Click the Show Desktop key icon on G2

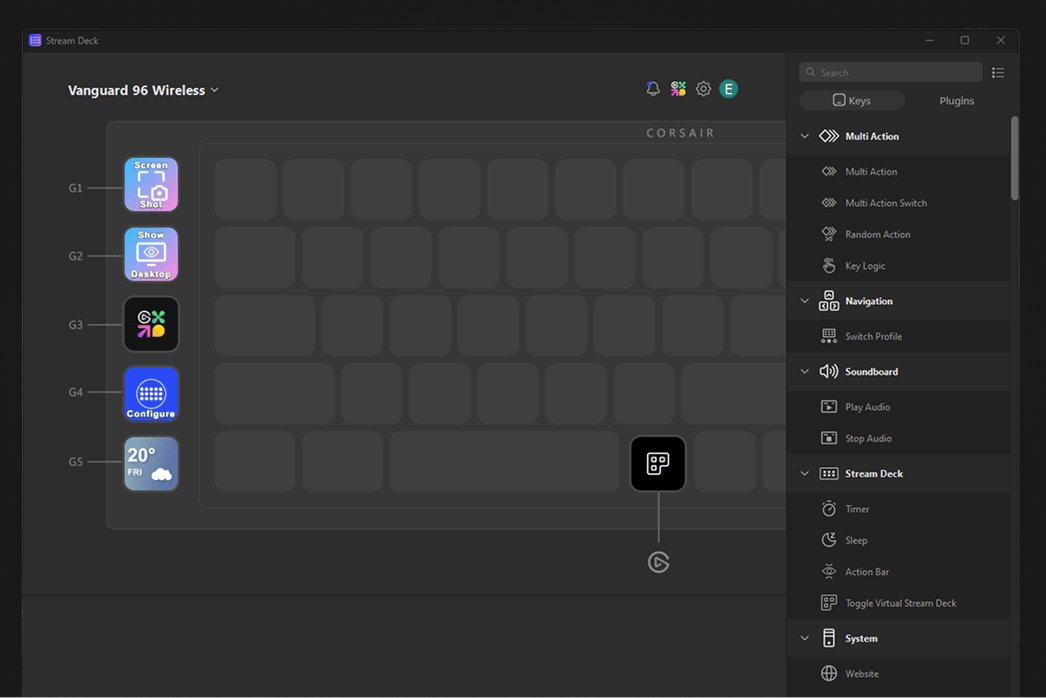click(x=151, y=254)
